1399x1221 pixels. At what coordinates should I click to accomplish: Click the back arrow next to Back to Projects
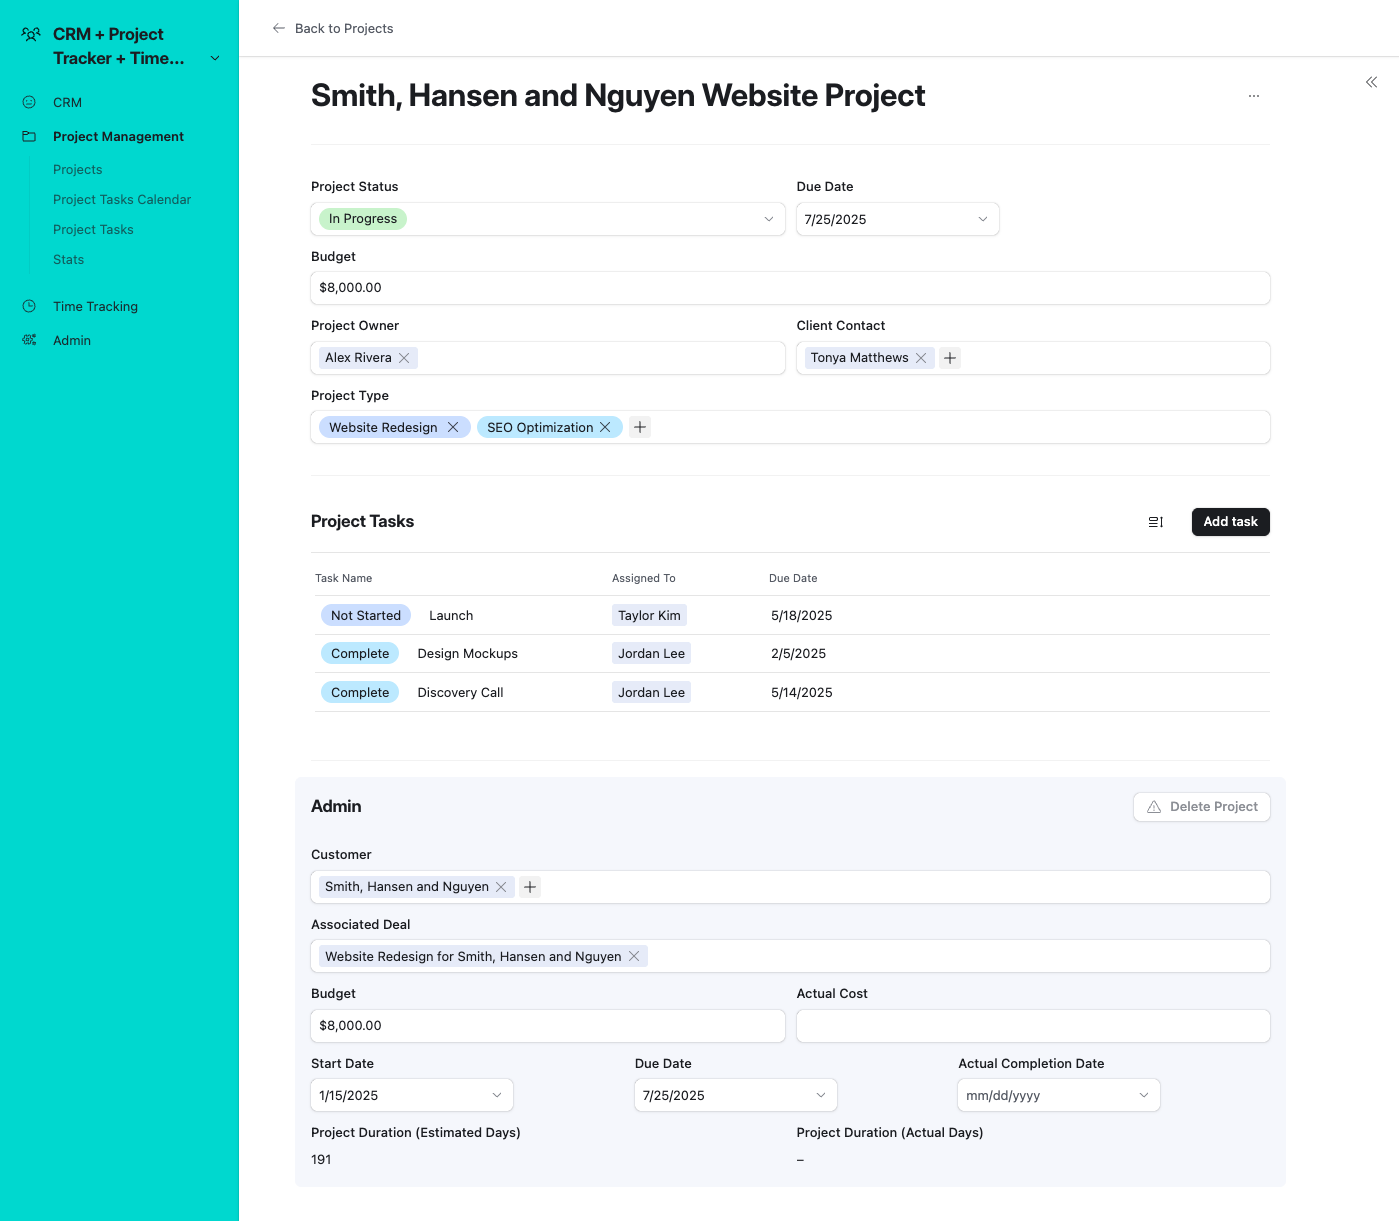[278, 28]
